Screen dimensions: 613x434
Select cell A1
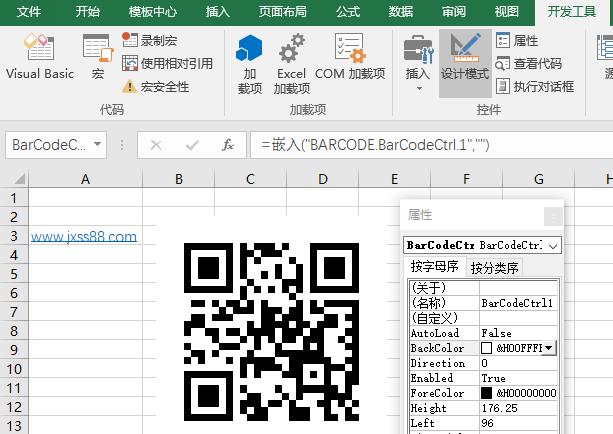[x=85, y=198]
